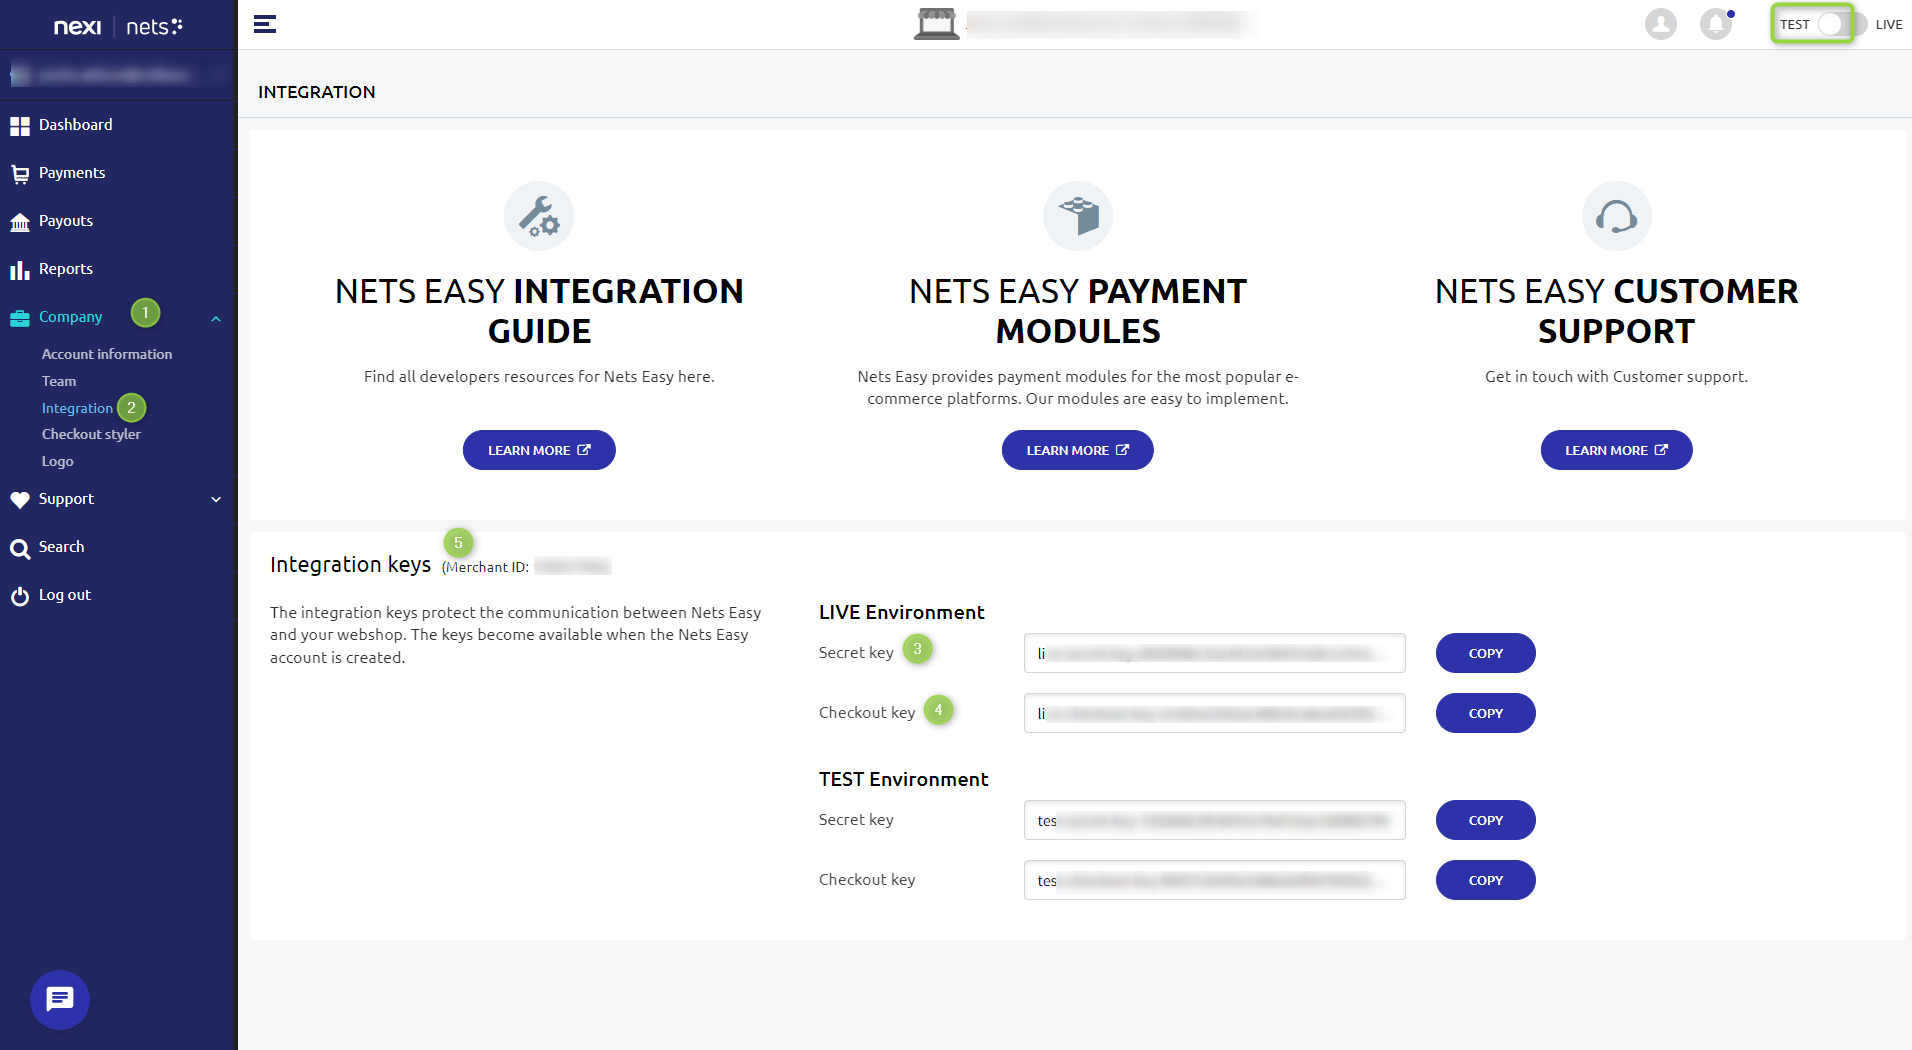Click the LIVE label by the toggle
The image size is (1912, 1050).
pyautogui.click(x=1889, y=24)
